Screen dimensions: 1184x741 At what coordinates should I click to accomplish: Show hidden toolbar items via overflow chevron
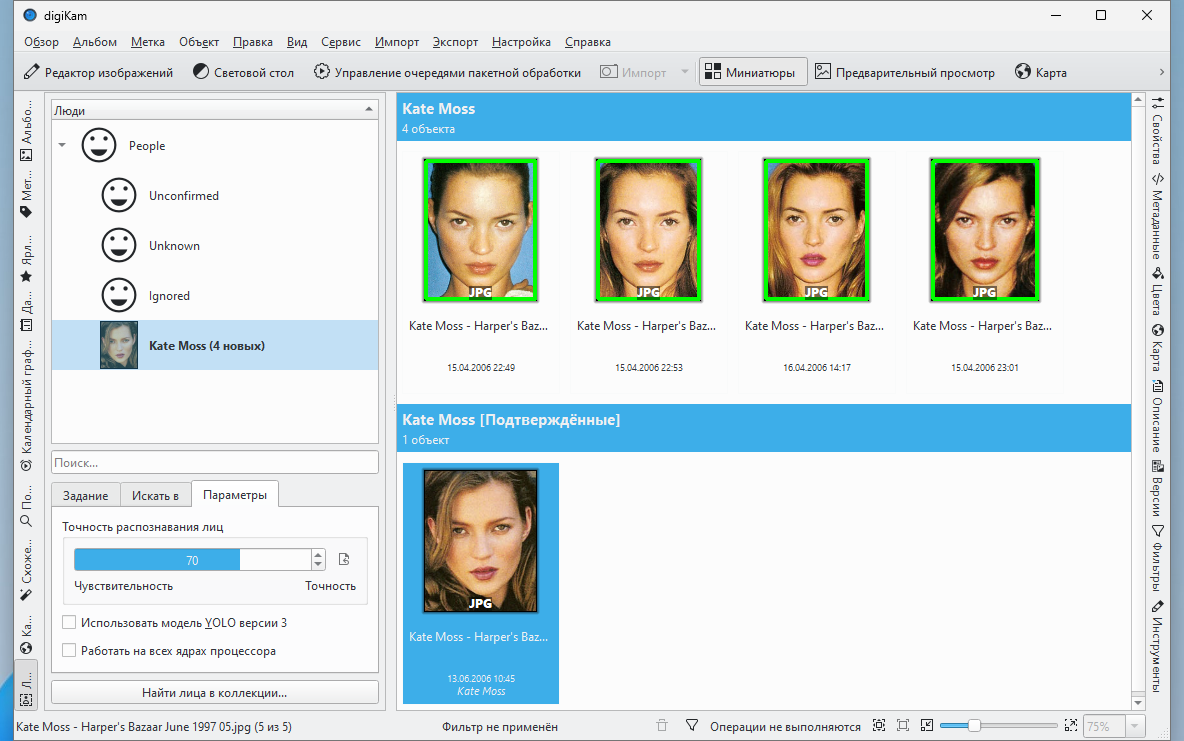[1162, 73]
